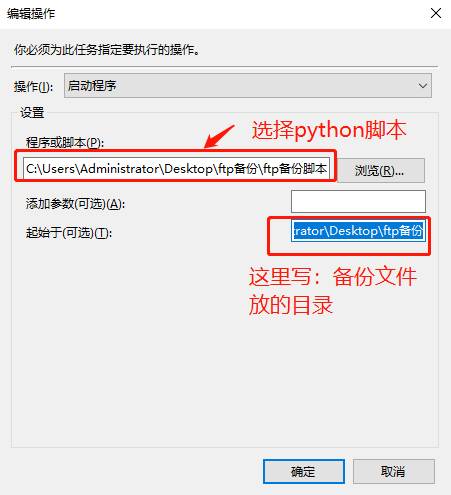
Task: Focus the empty 添加参数 input field
Action: 358,201
